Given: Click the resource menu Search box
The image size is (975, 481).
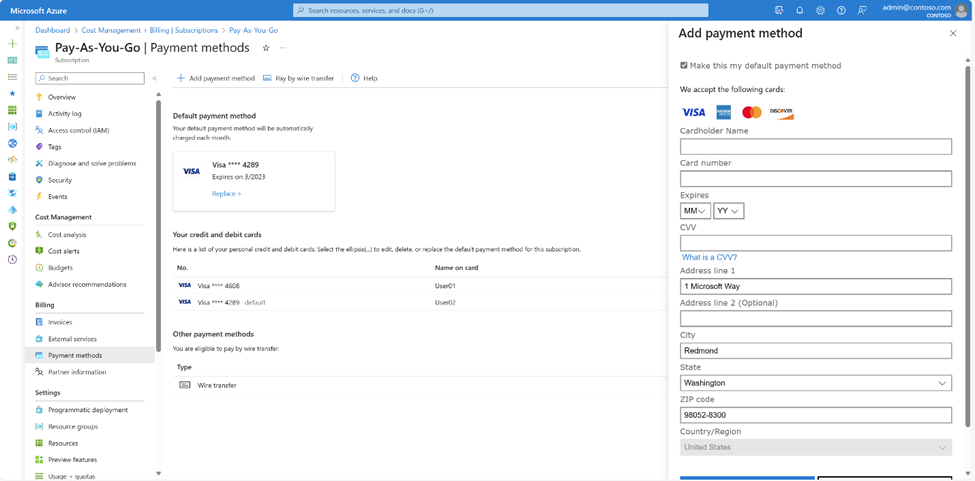Looking at the screenshot, I should point(90,78).
